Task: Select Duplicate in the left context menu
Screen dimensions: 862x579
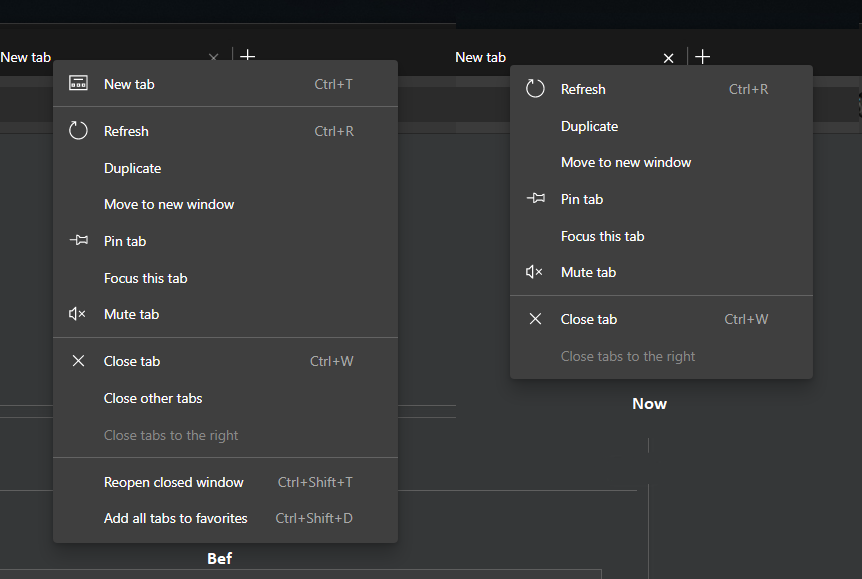Action: pos(225,168)
